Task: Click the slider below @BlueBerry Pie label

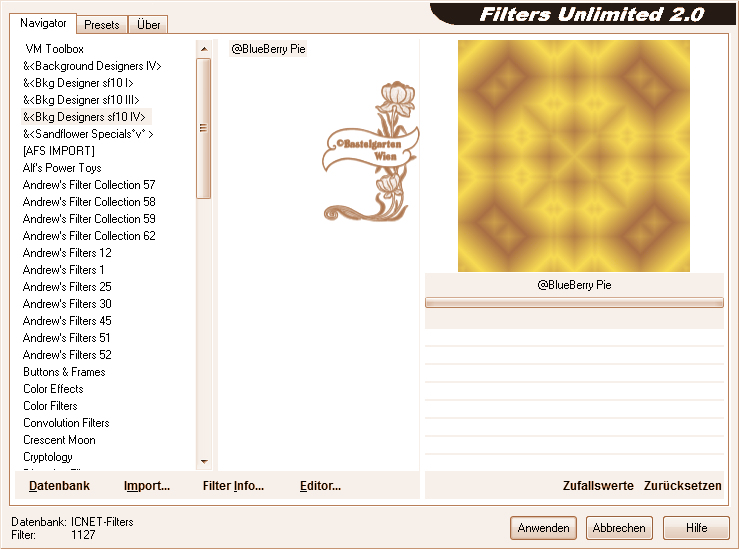Action: click(x=574, y=303)
